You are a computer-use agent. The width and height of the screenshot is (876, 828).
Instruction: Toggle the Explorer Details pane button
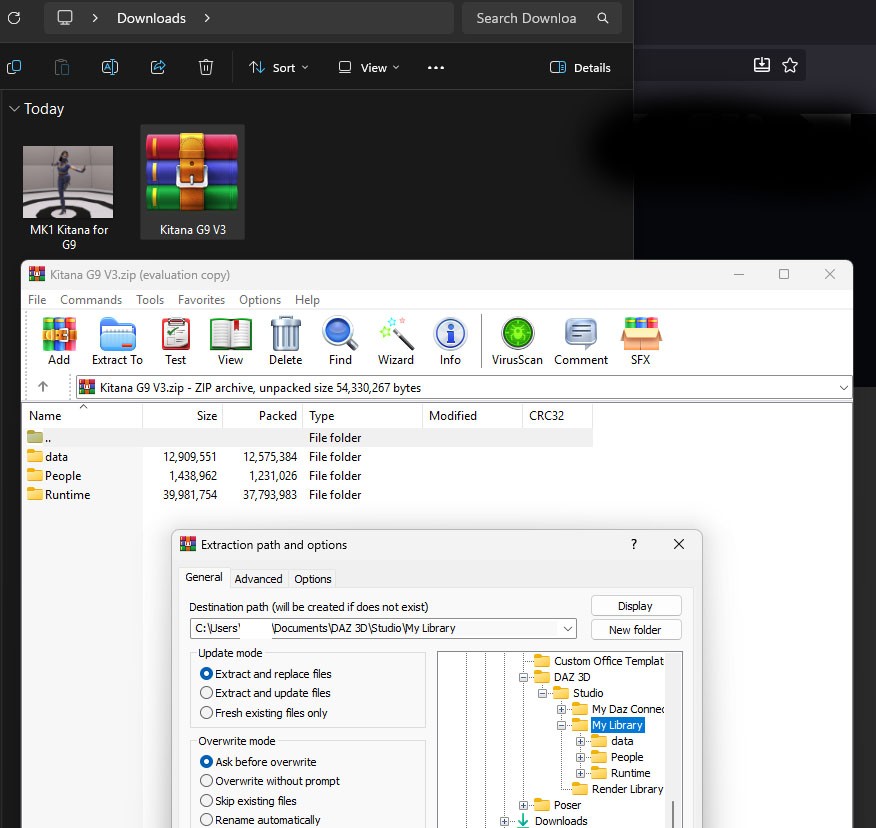[x=580, y=68]
